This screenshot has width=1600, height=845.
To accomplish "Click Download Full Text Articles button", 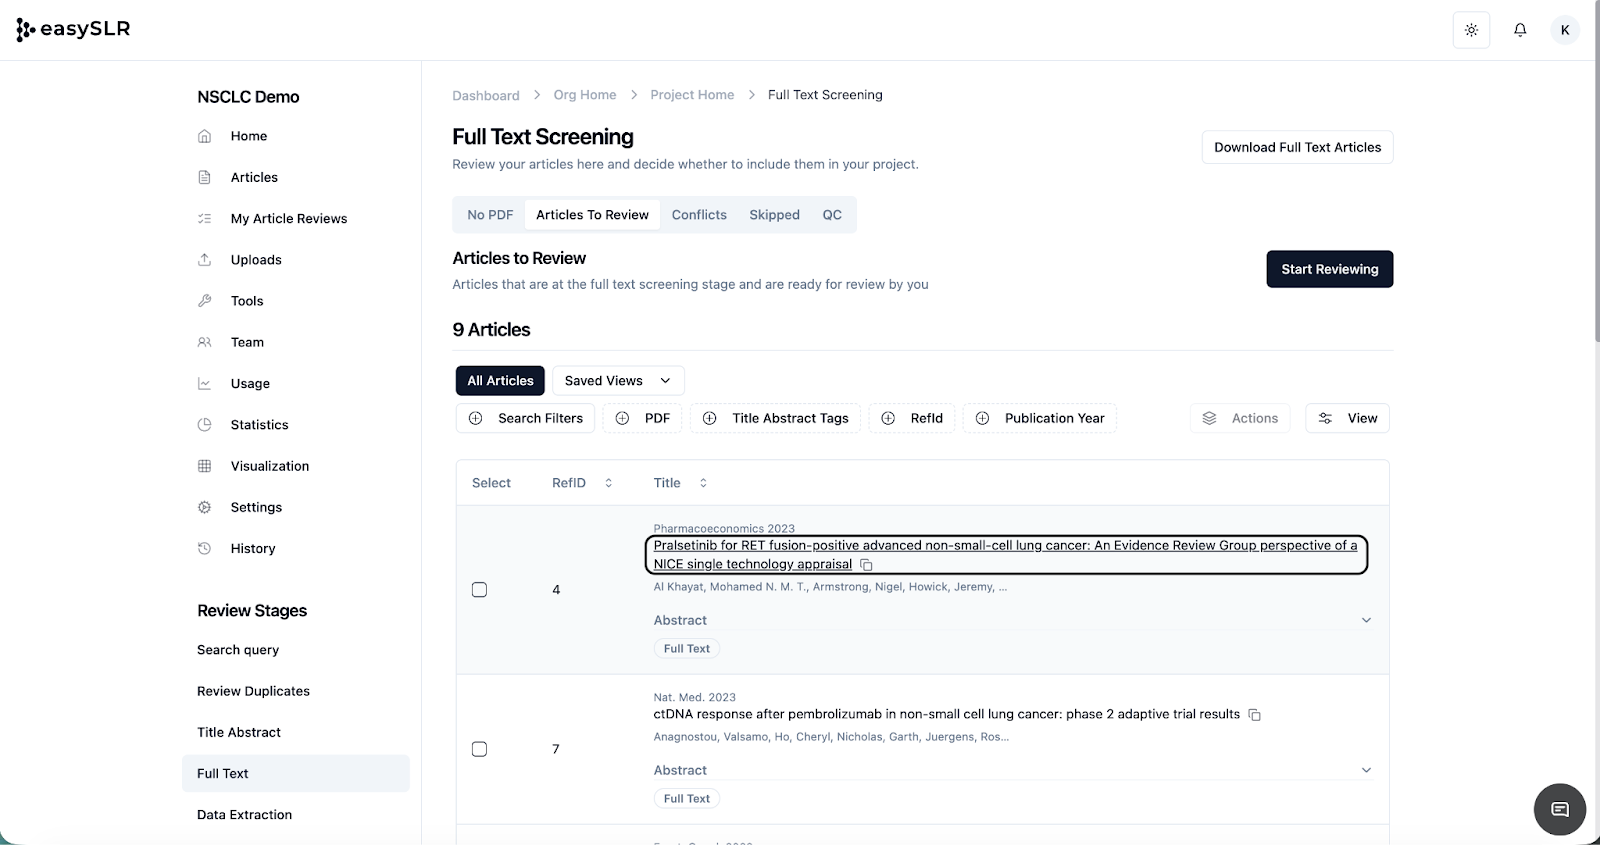I will tap(1297, 147).
